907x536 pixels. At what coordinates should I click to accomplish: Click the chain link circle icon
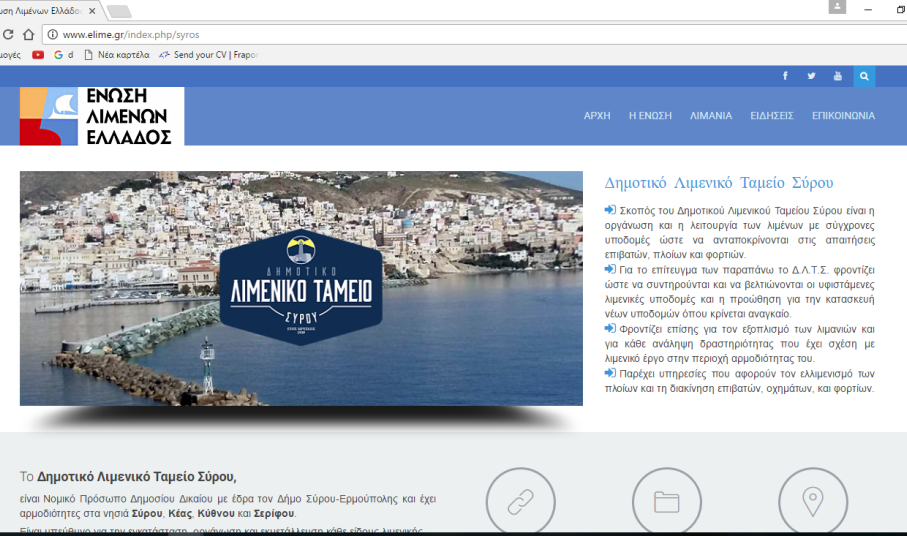[x=521, y=502]
